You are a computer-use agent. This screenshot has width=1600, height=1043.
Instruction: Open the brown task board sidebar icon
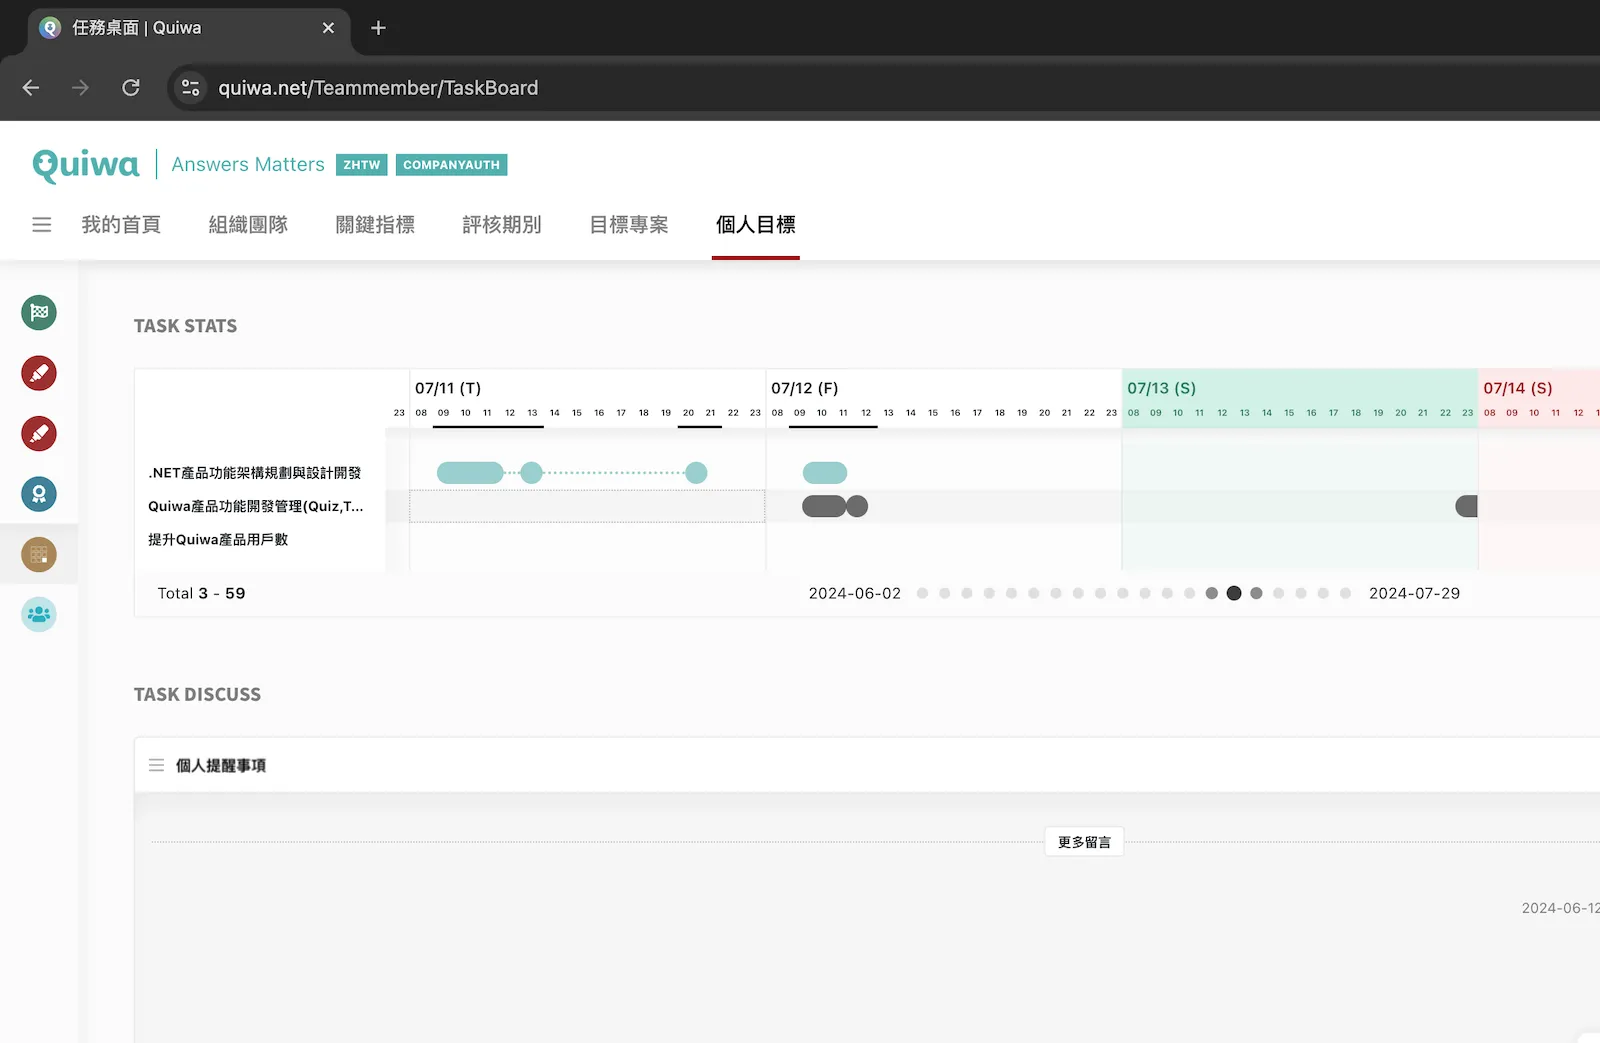coord(39,554)
